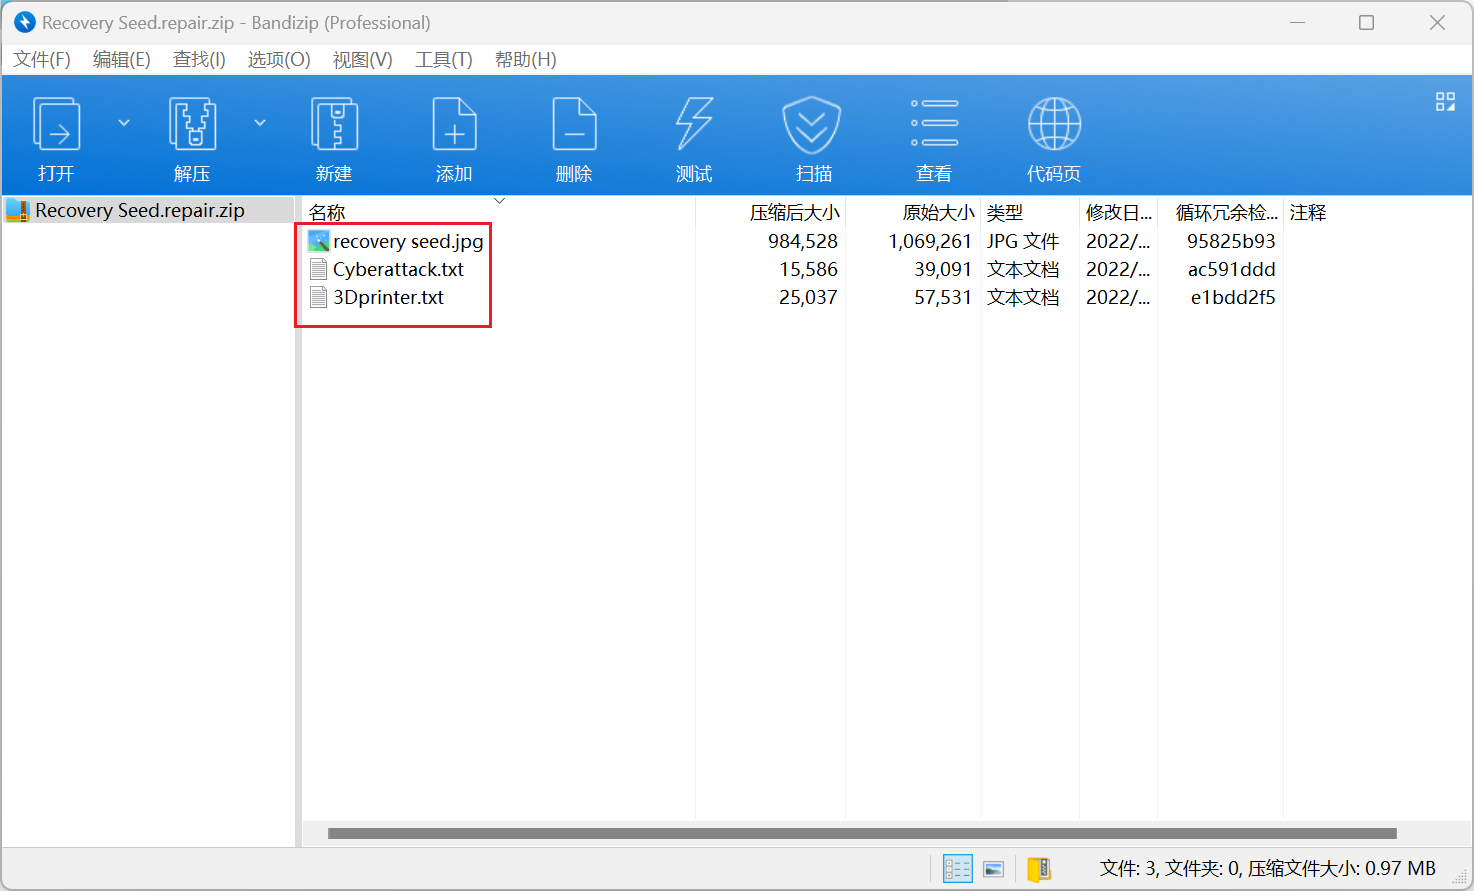Image resolution: width=1474 pixels, height=891 pixels.
Task: Click the Extract (解压) toolbar icon
Action: point(192,125)
